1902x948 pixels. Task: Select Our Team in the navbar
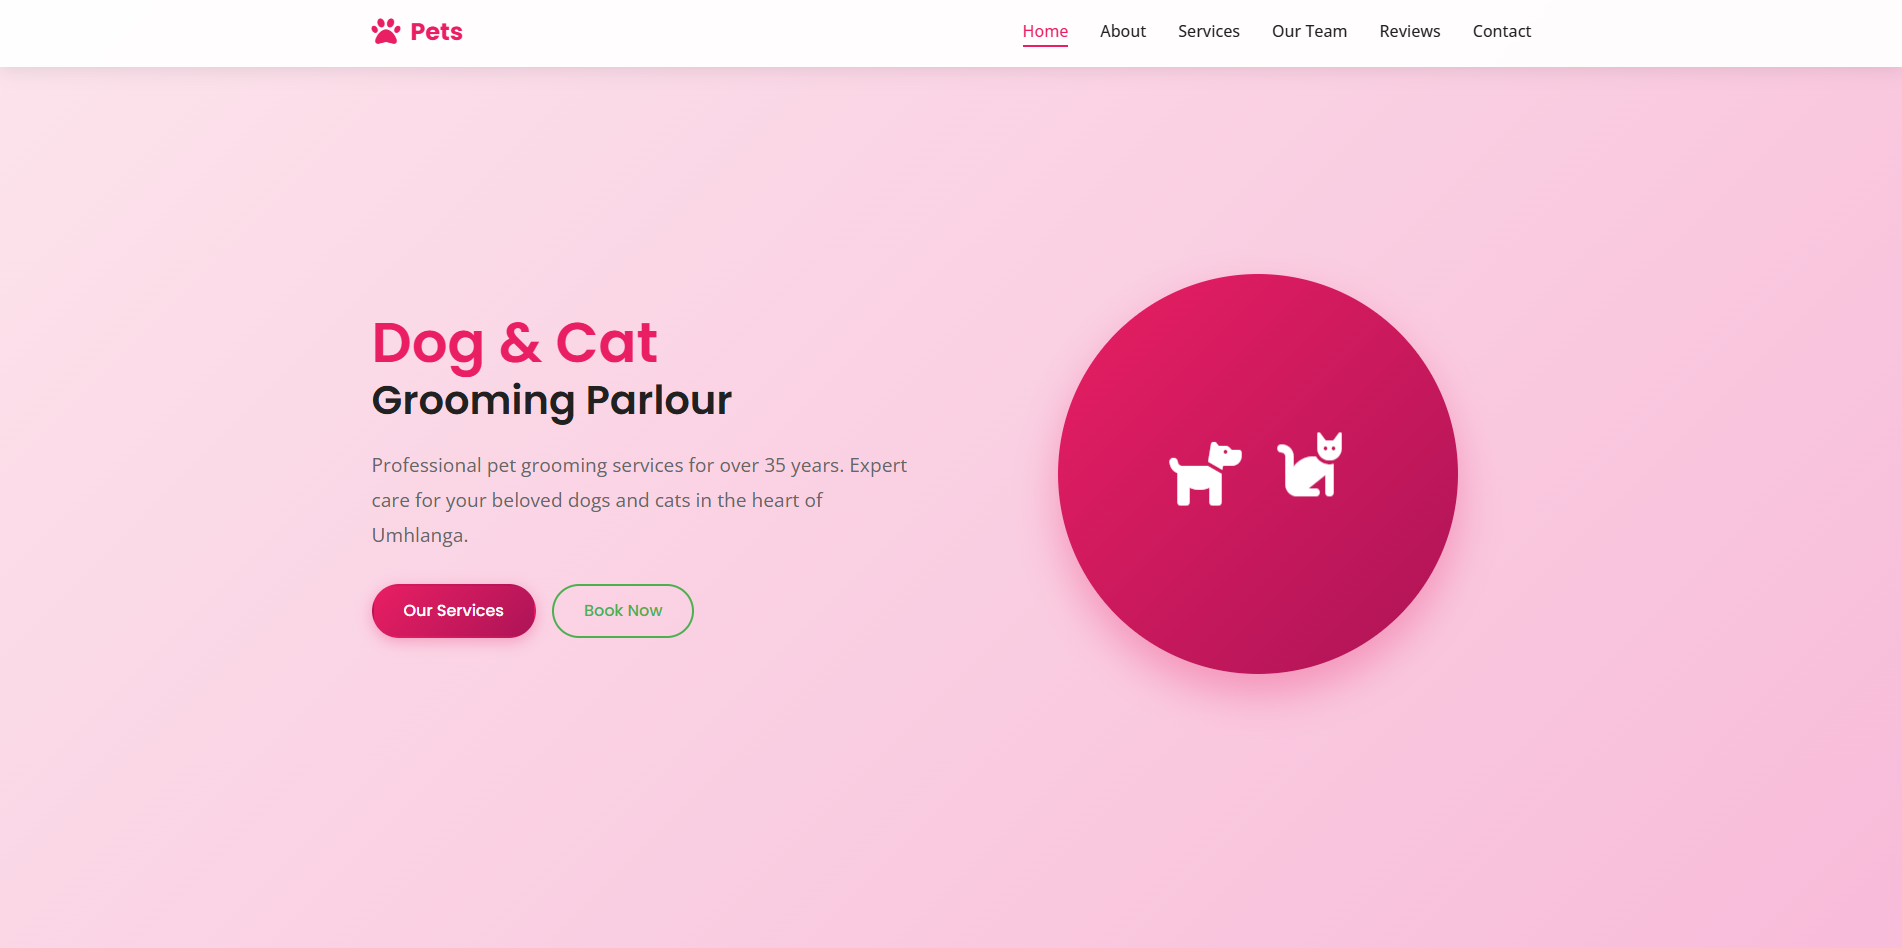pos(1309,31)
